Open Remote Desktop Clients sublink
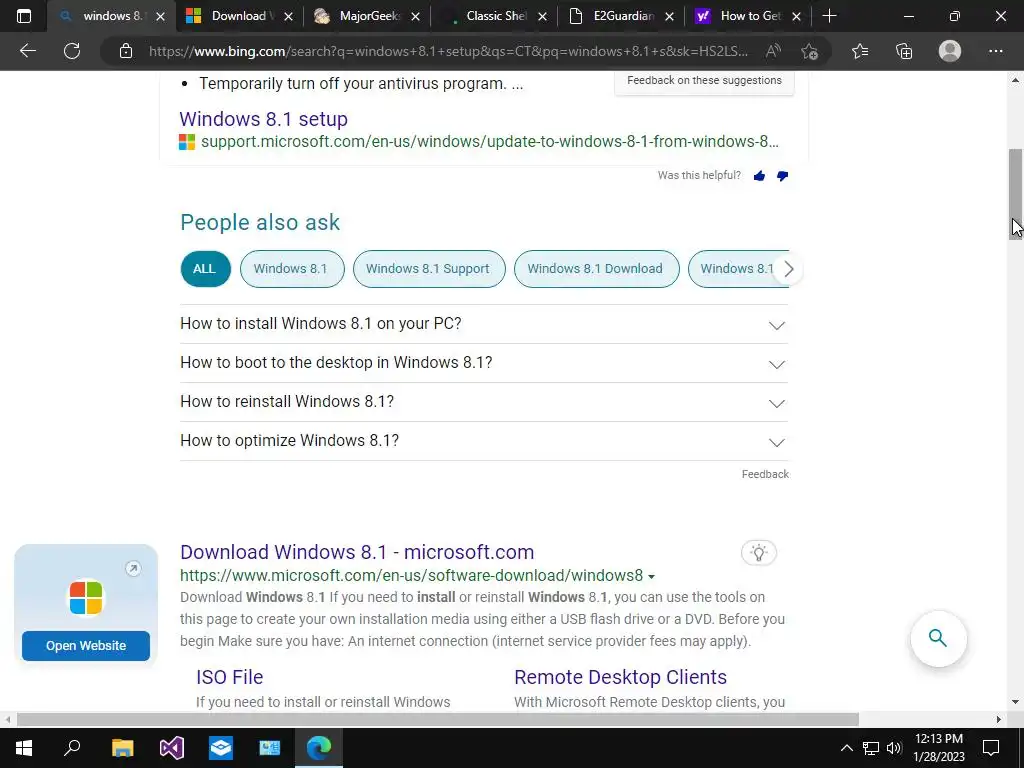This screenshot has width=1024, height=768. click(620, 677)
